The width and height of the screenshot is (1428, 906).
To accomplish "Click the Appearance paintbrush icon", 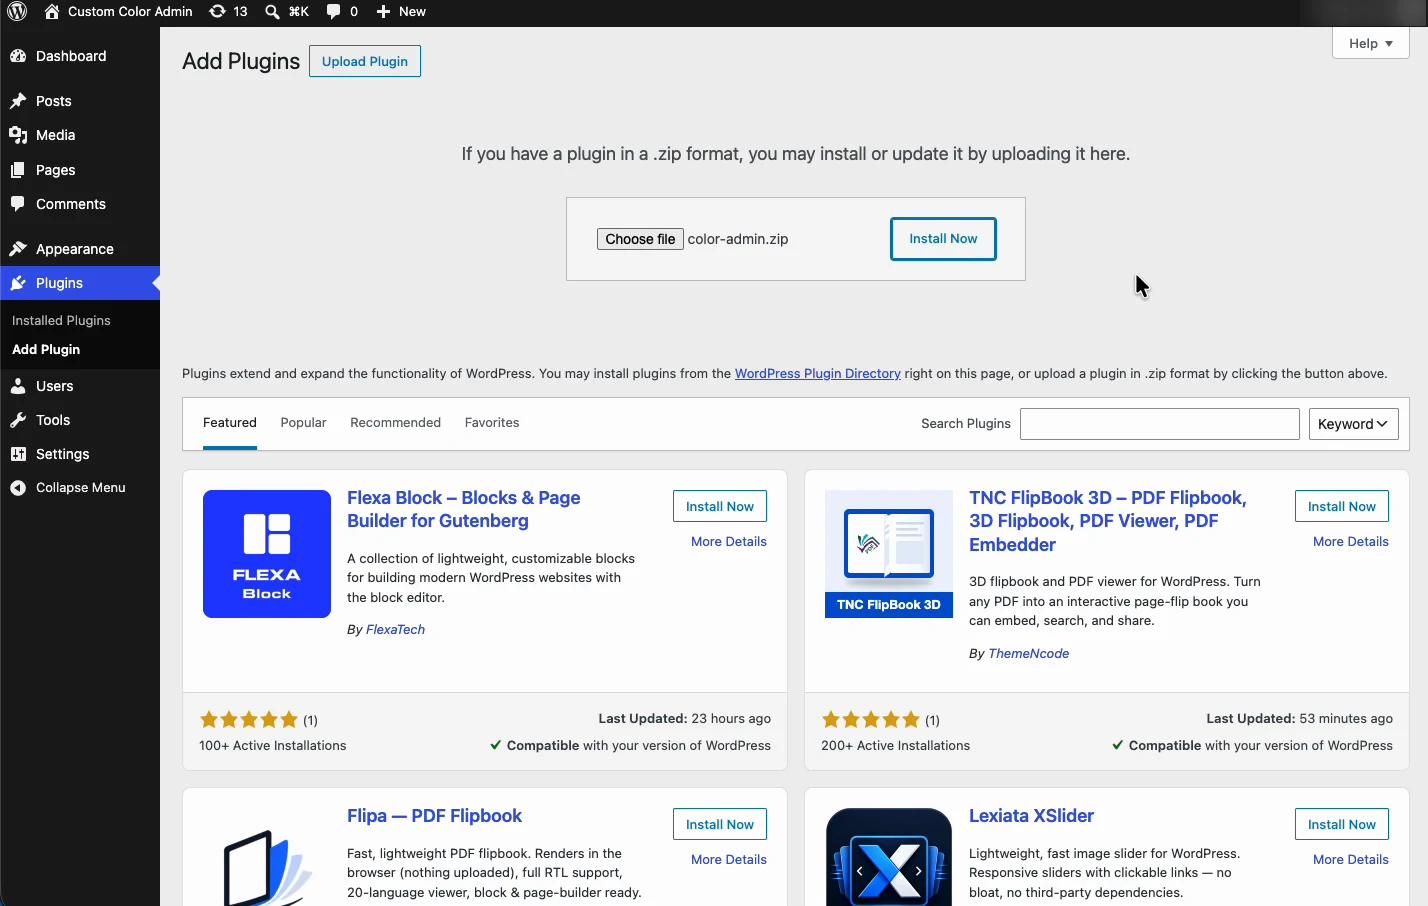I will click(x=18, y=249).
